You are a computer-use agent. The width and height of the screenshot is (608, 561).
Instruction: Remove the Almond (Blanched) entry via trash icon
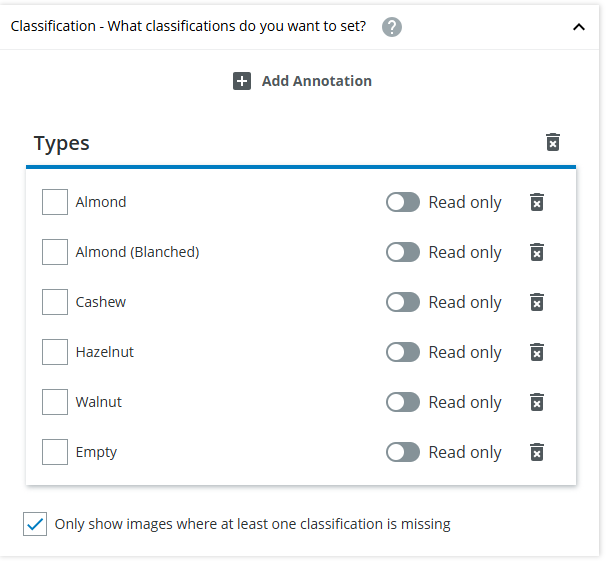point(537,252)
